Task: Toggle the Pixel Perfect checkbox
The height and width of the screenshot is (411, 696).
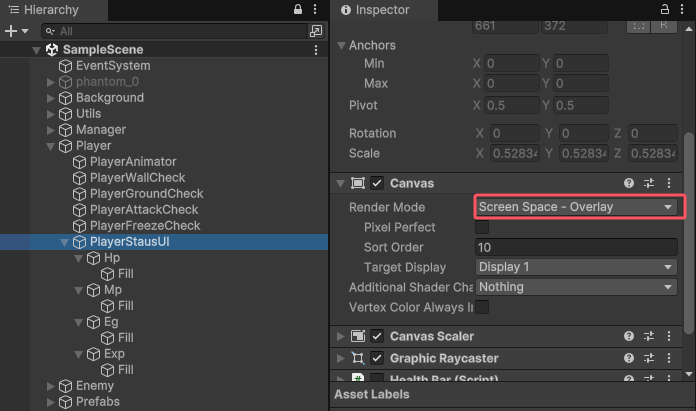Action: pyautogui.click(x=482, y=227)
